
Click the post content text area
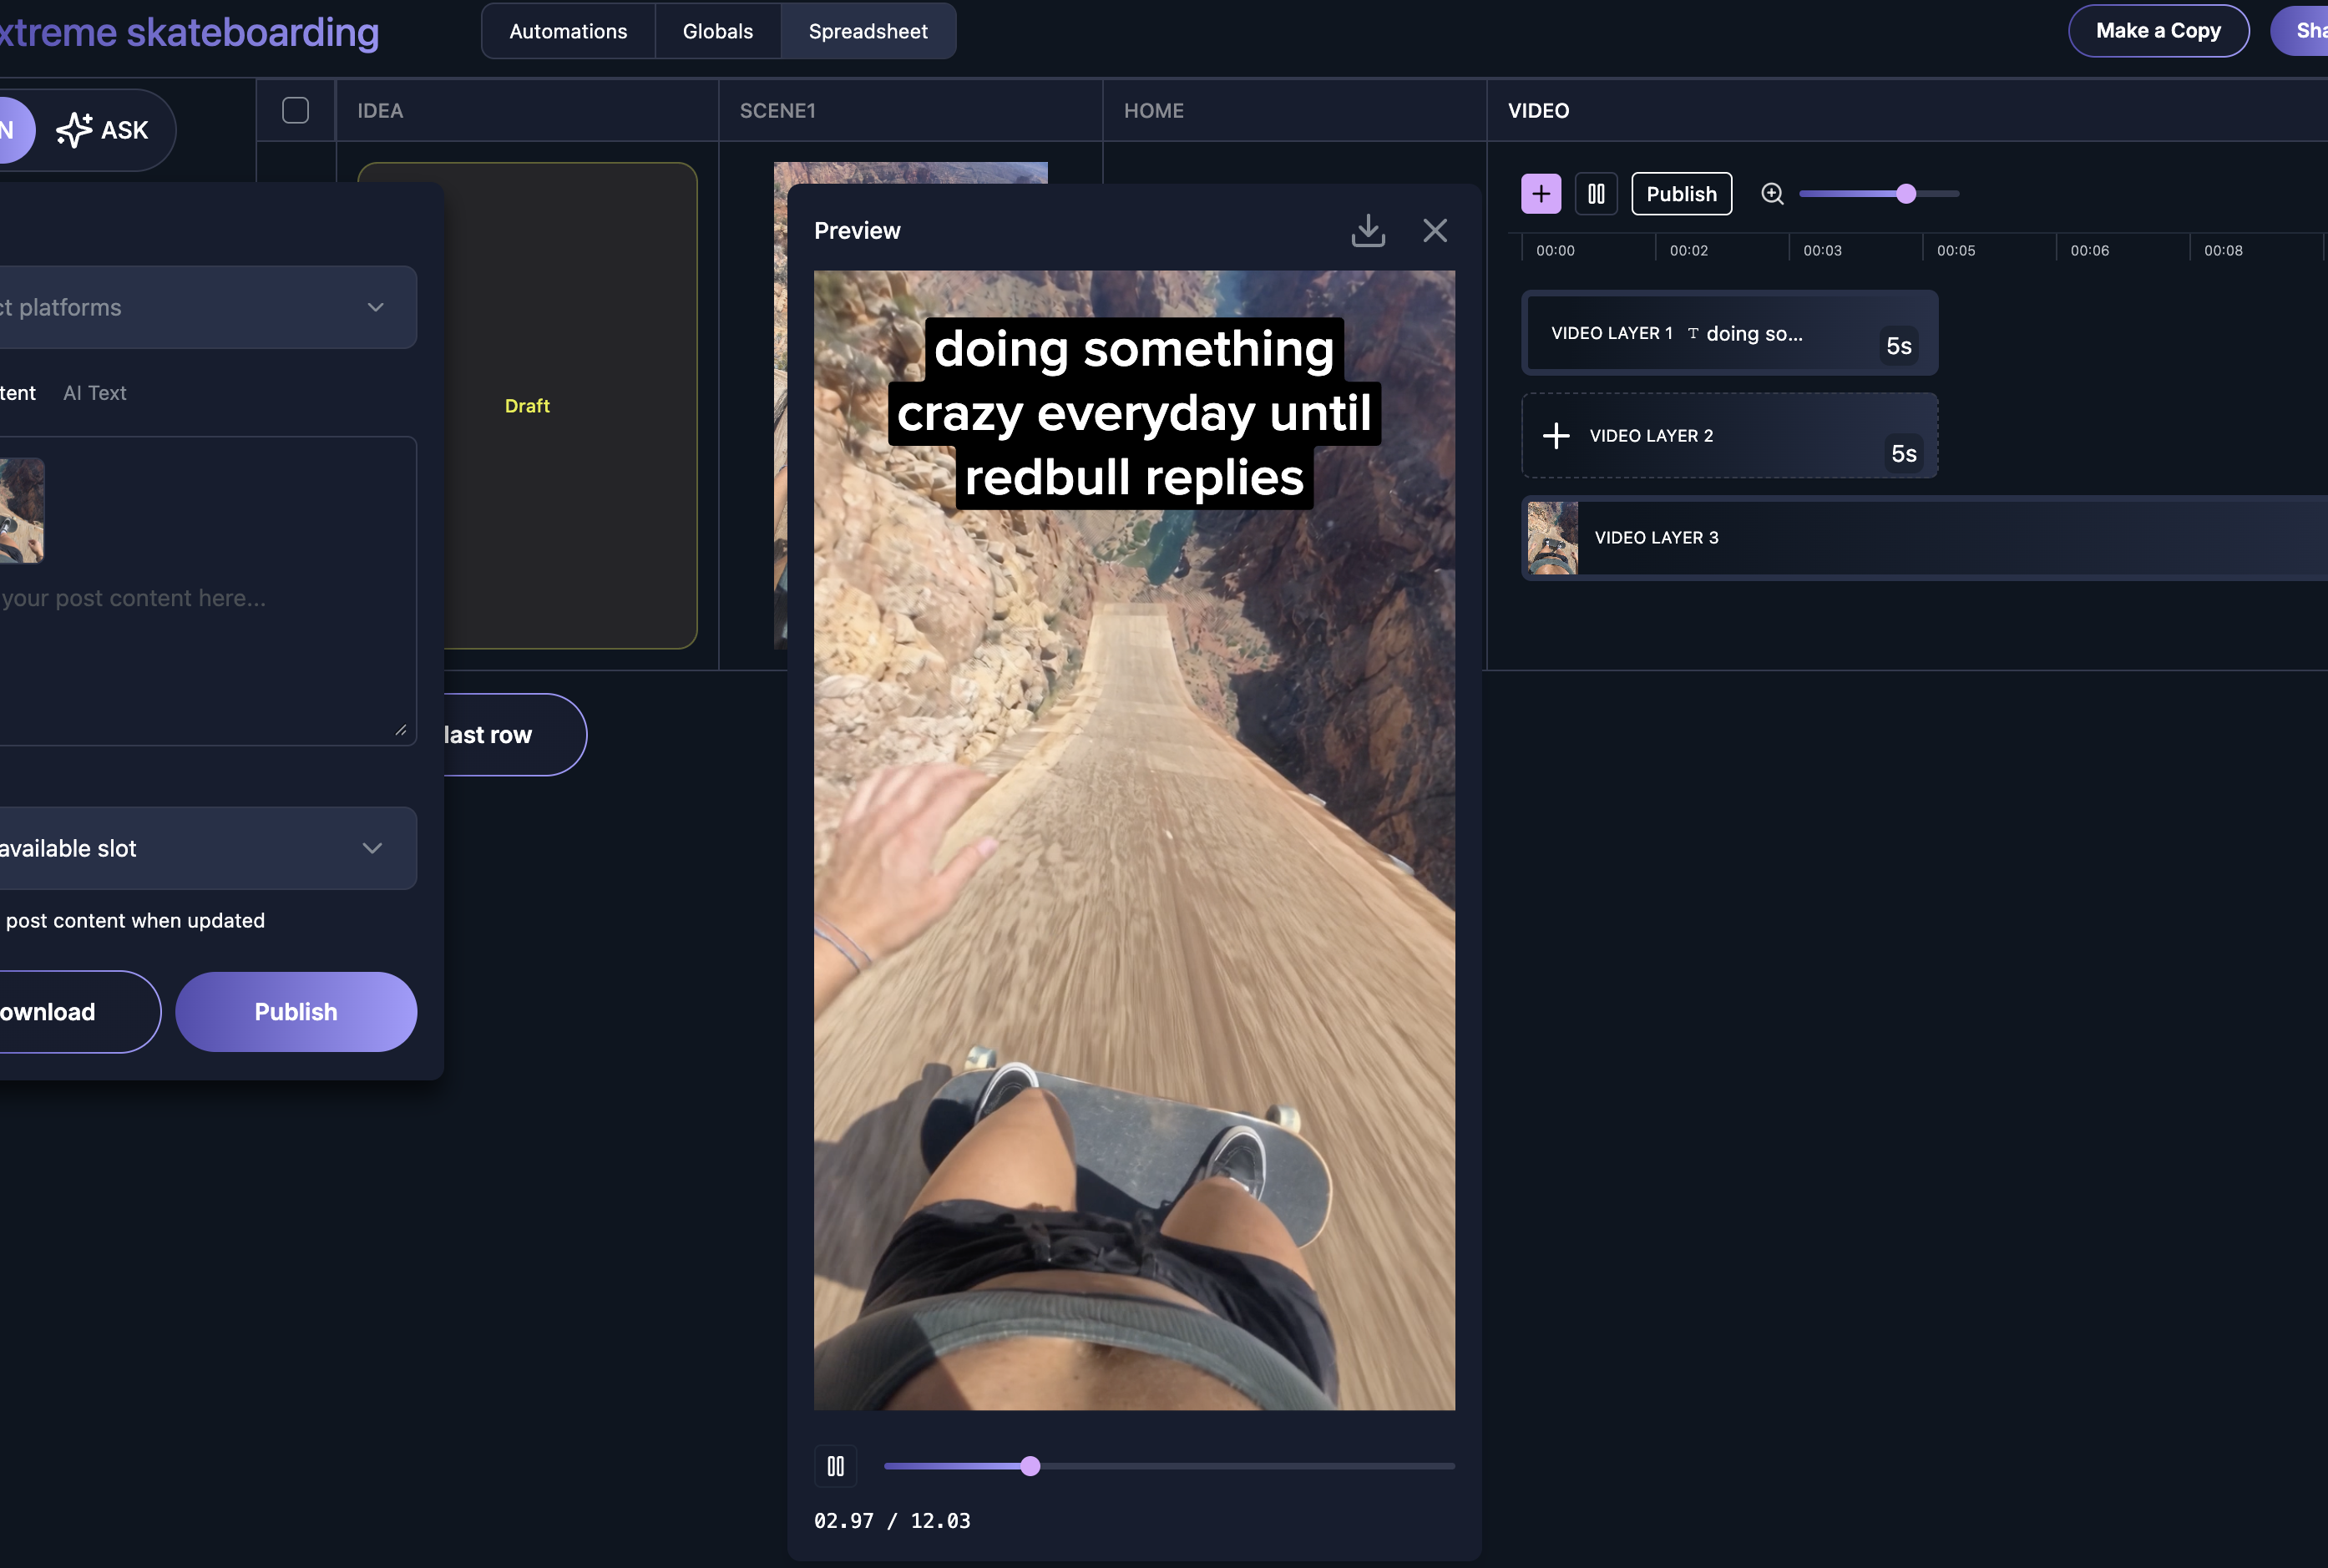[x=207, y=591]
